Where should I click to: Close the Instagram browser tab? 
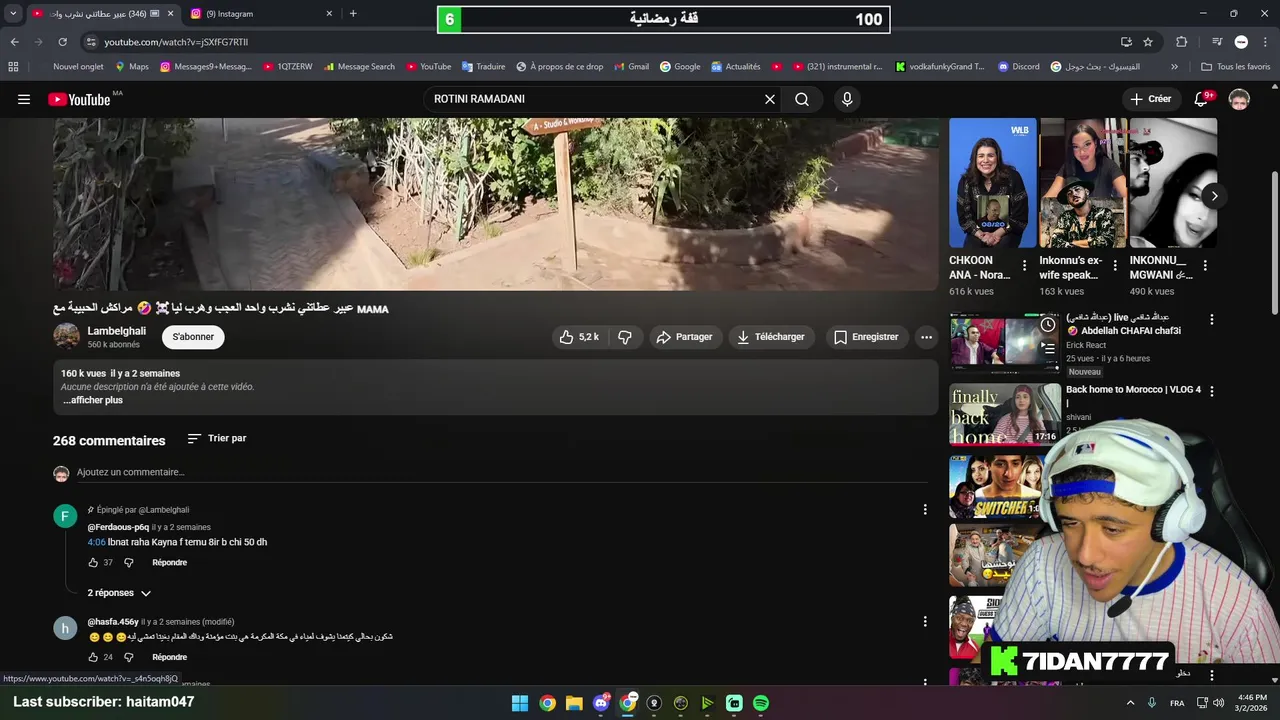[329, 14]
